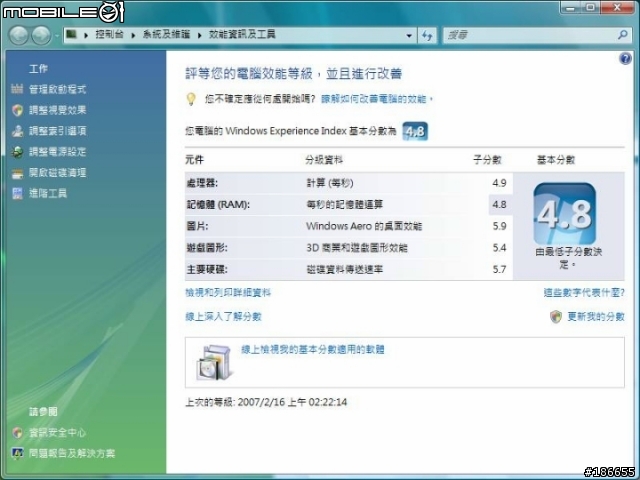The width and height of the screenshot is (640, 480).
Task: Click the software box icon
Action: [214, 363]
